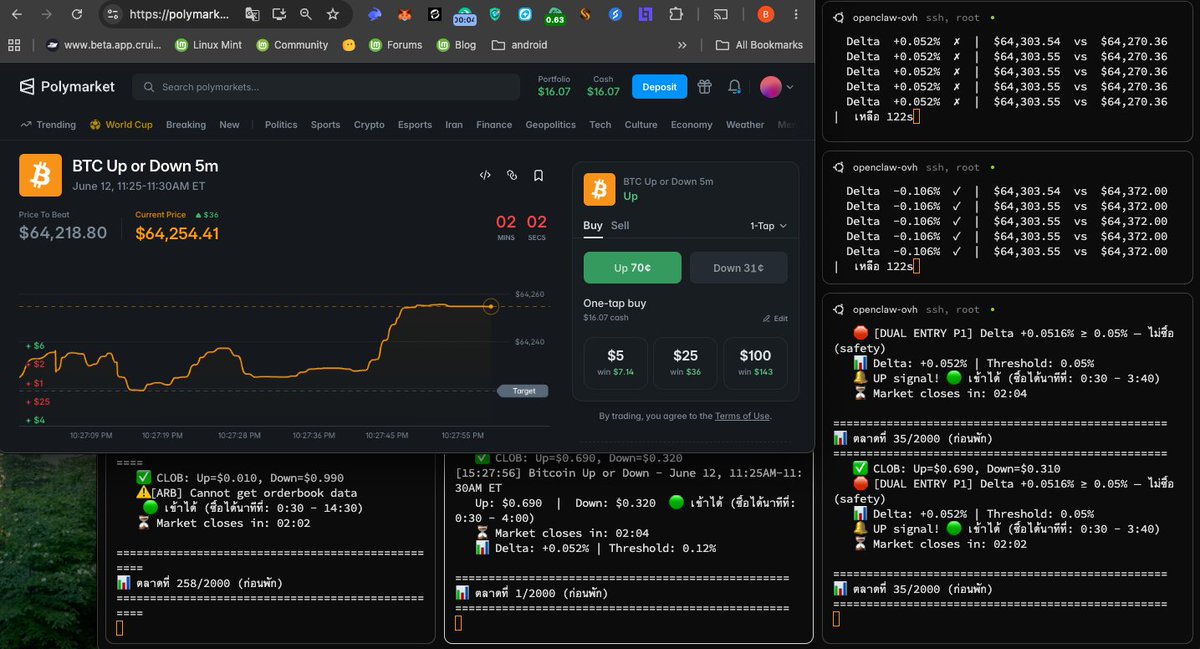Click the Cash $16.07 balance
This screenshot has height=649, width=1200.
(603, 86)
